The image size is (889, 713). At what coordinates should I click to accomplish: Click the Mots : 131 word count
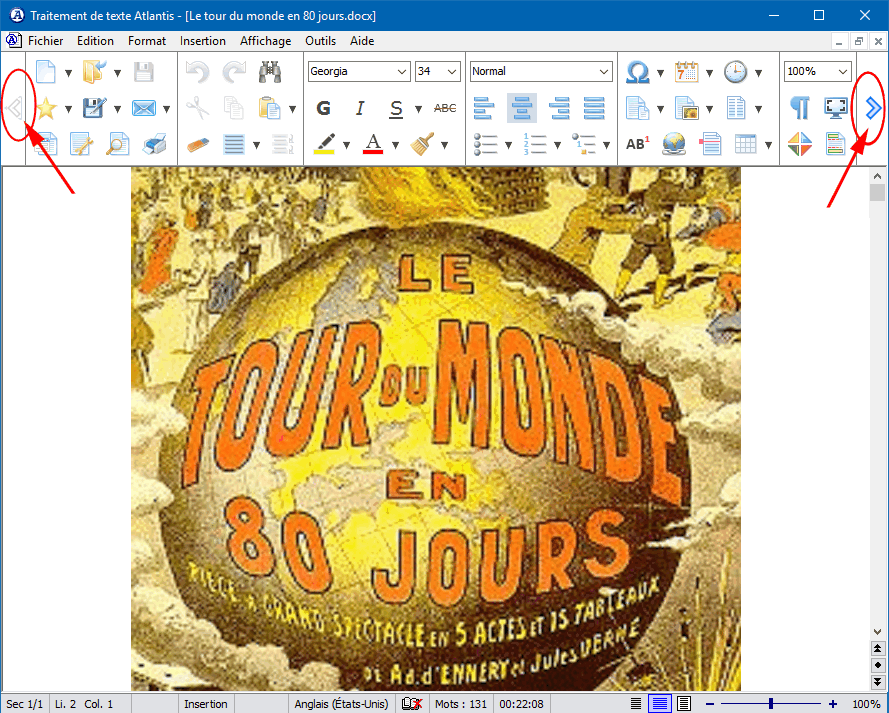461,704
